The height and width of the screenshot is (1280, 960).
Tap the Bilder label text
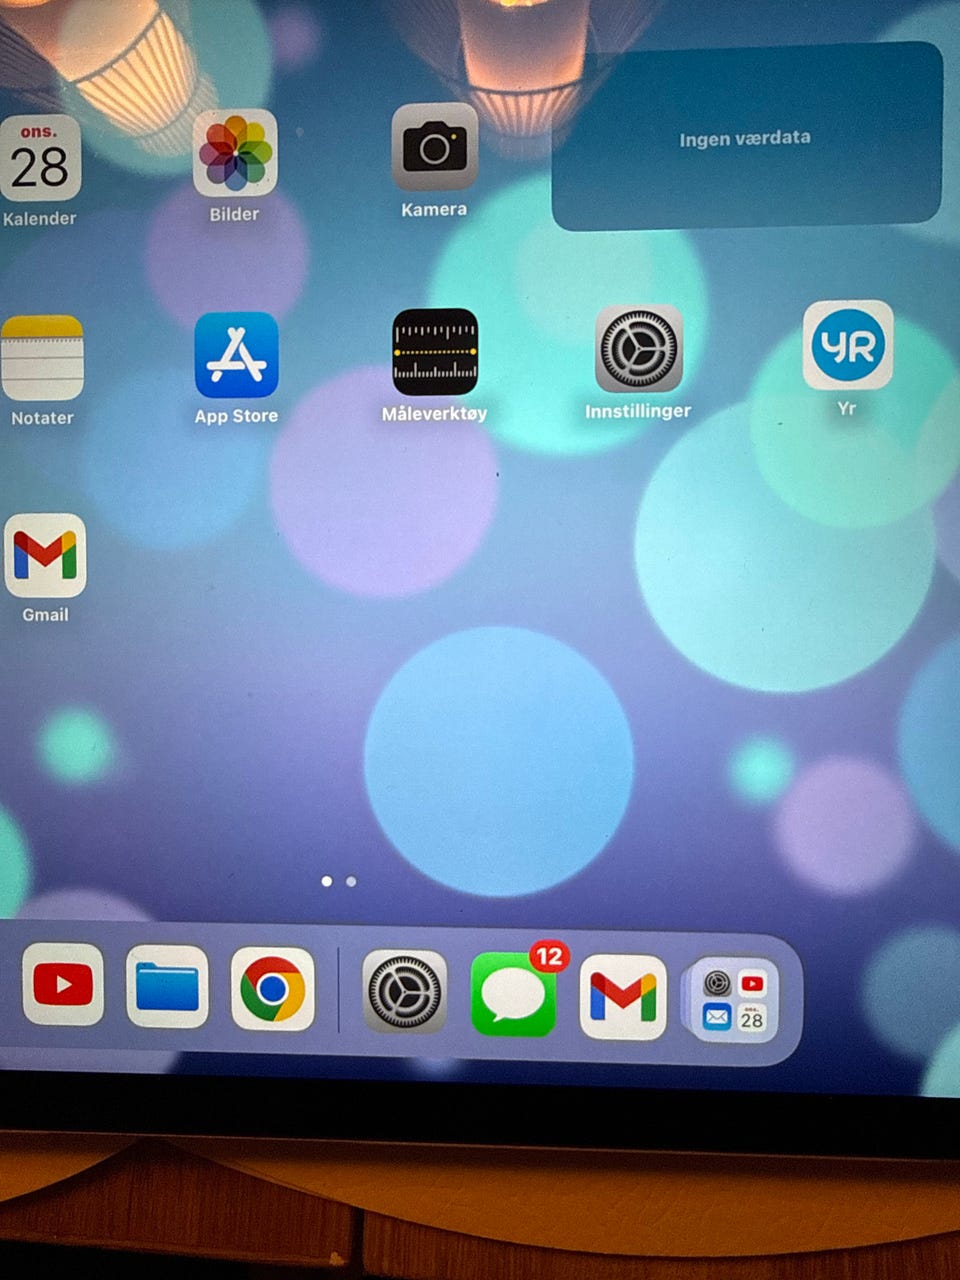234,214
